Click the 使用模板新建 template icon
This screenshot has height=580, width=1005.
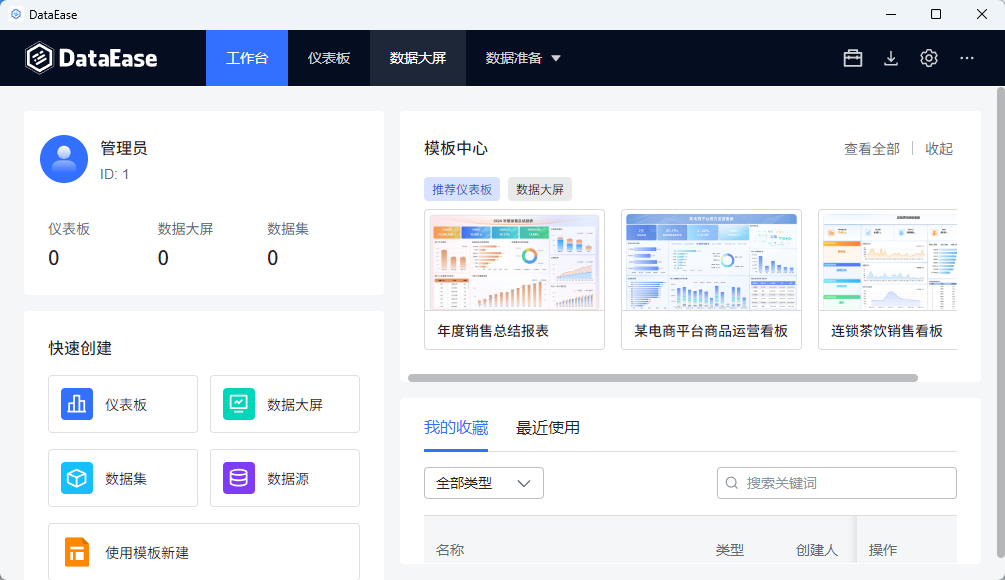76,551
